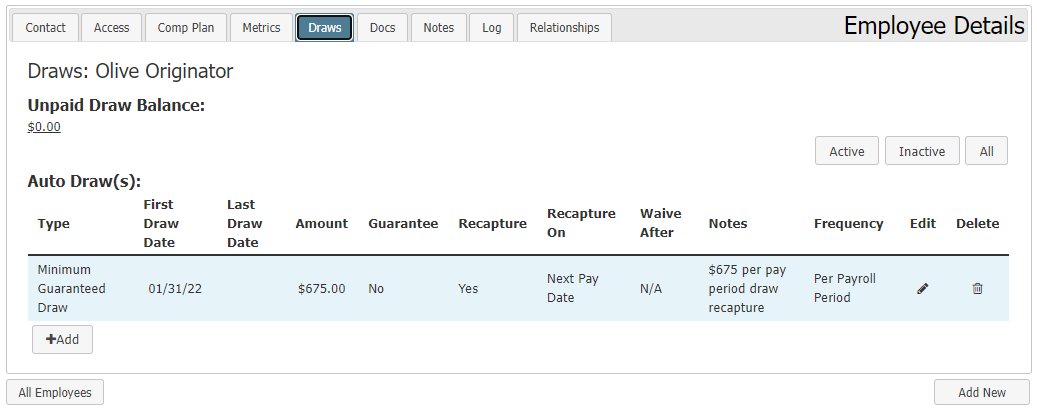Go back to All Employees
Screen dimensions: 1037x411
click(x=55, y=392)
